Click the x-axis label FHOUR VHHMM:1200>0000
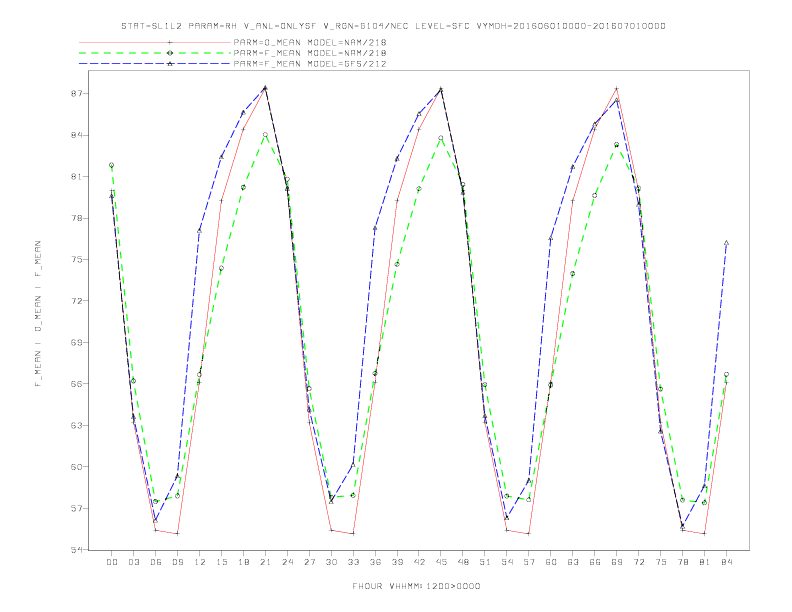This screenshot has width=792, height=612. click(416, 586)
